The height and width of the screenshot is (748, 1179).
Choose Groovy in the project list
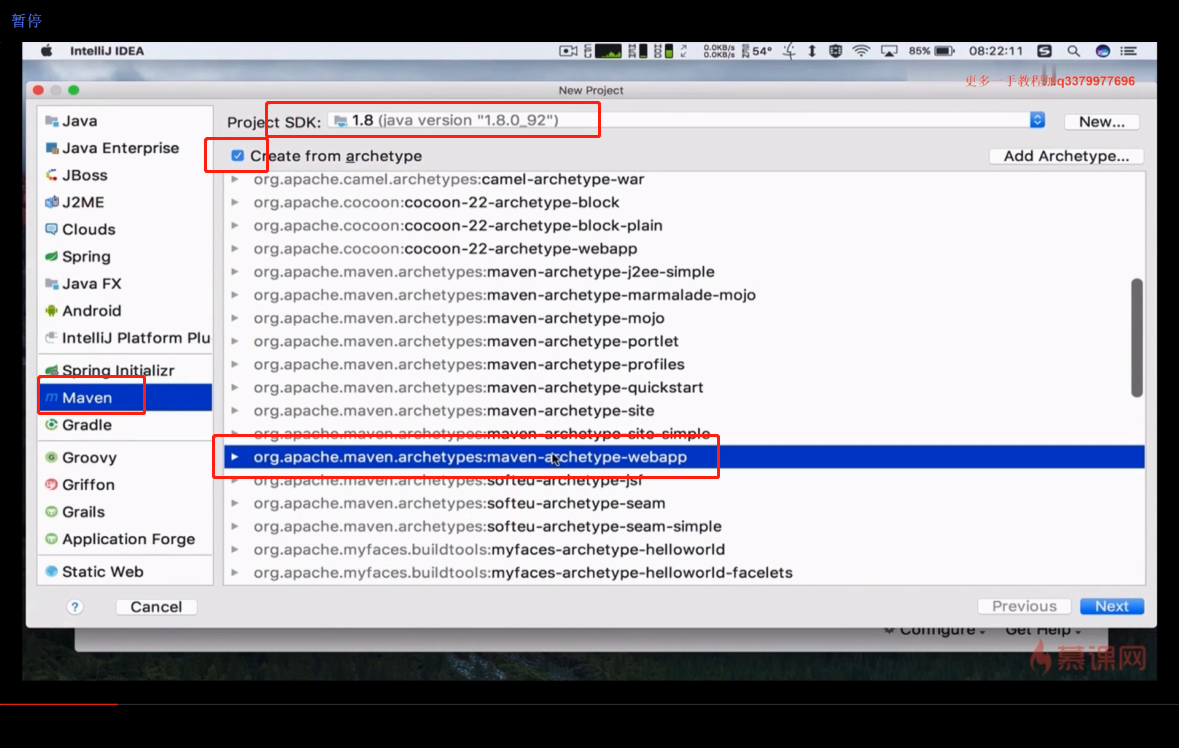[x=81, y=457]
